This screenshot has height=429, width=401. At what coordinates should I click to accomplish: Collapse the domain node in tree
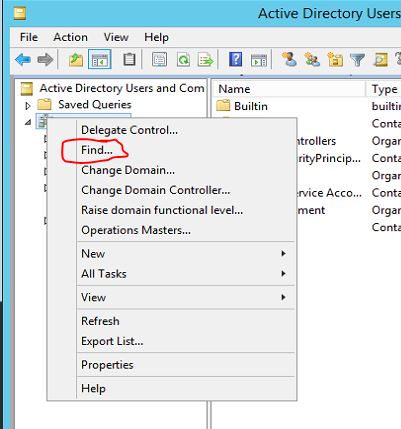coord(28,122)
